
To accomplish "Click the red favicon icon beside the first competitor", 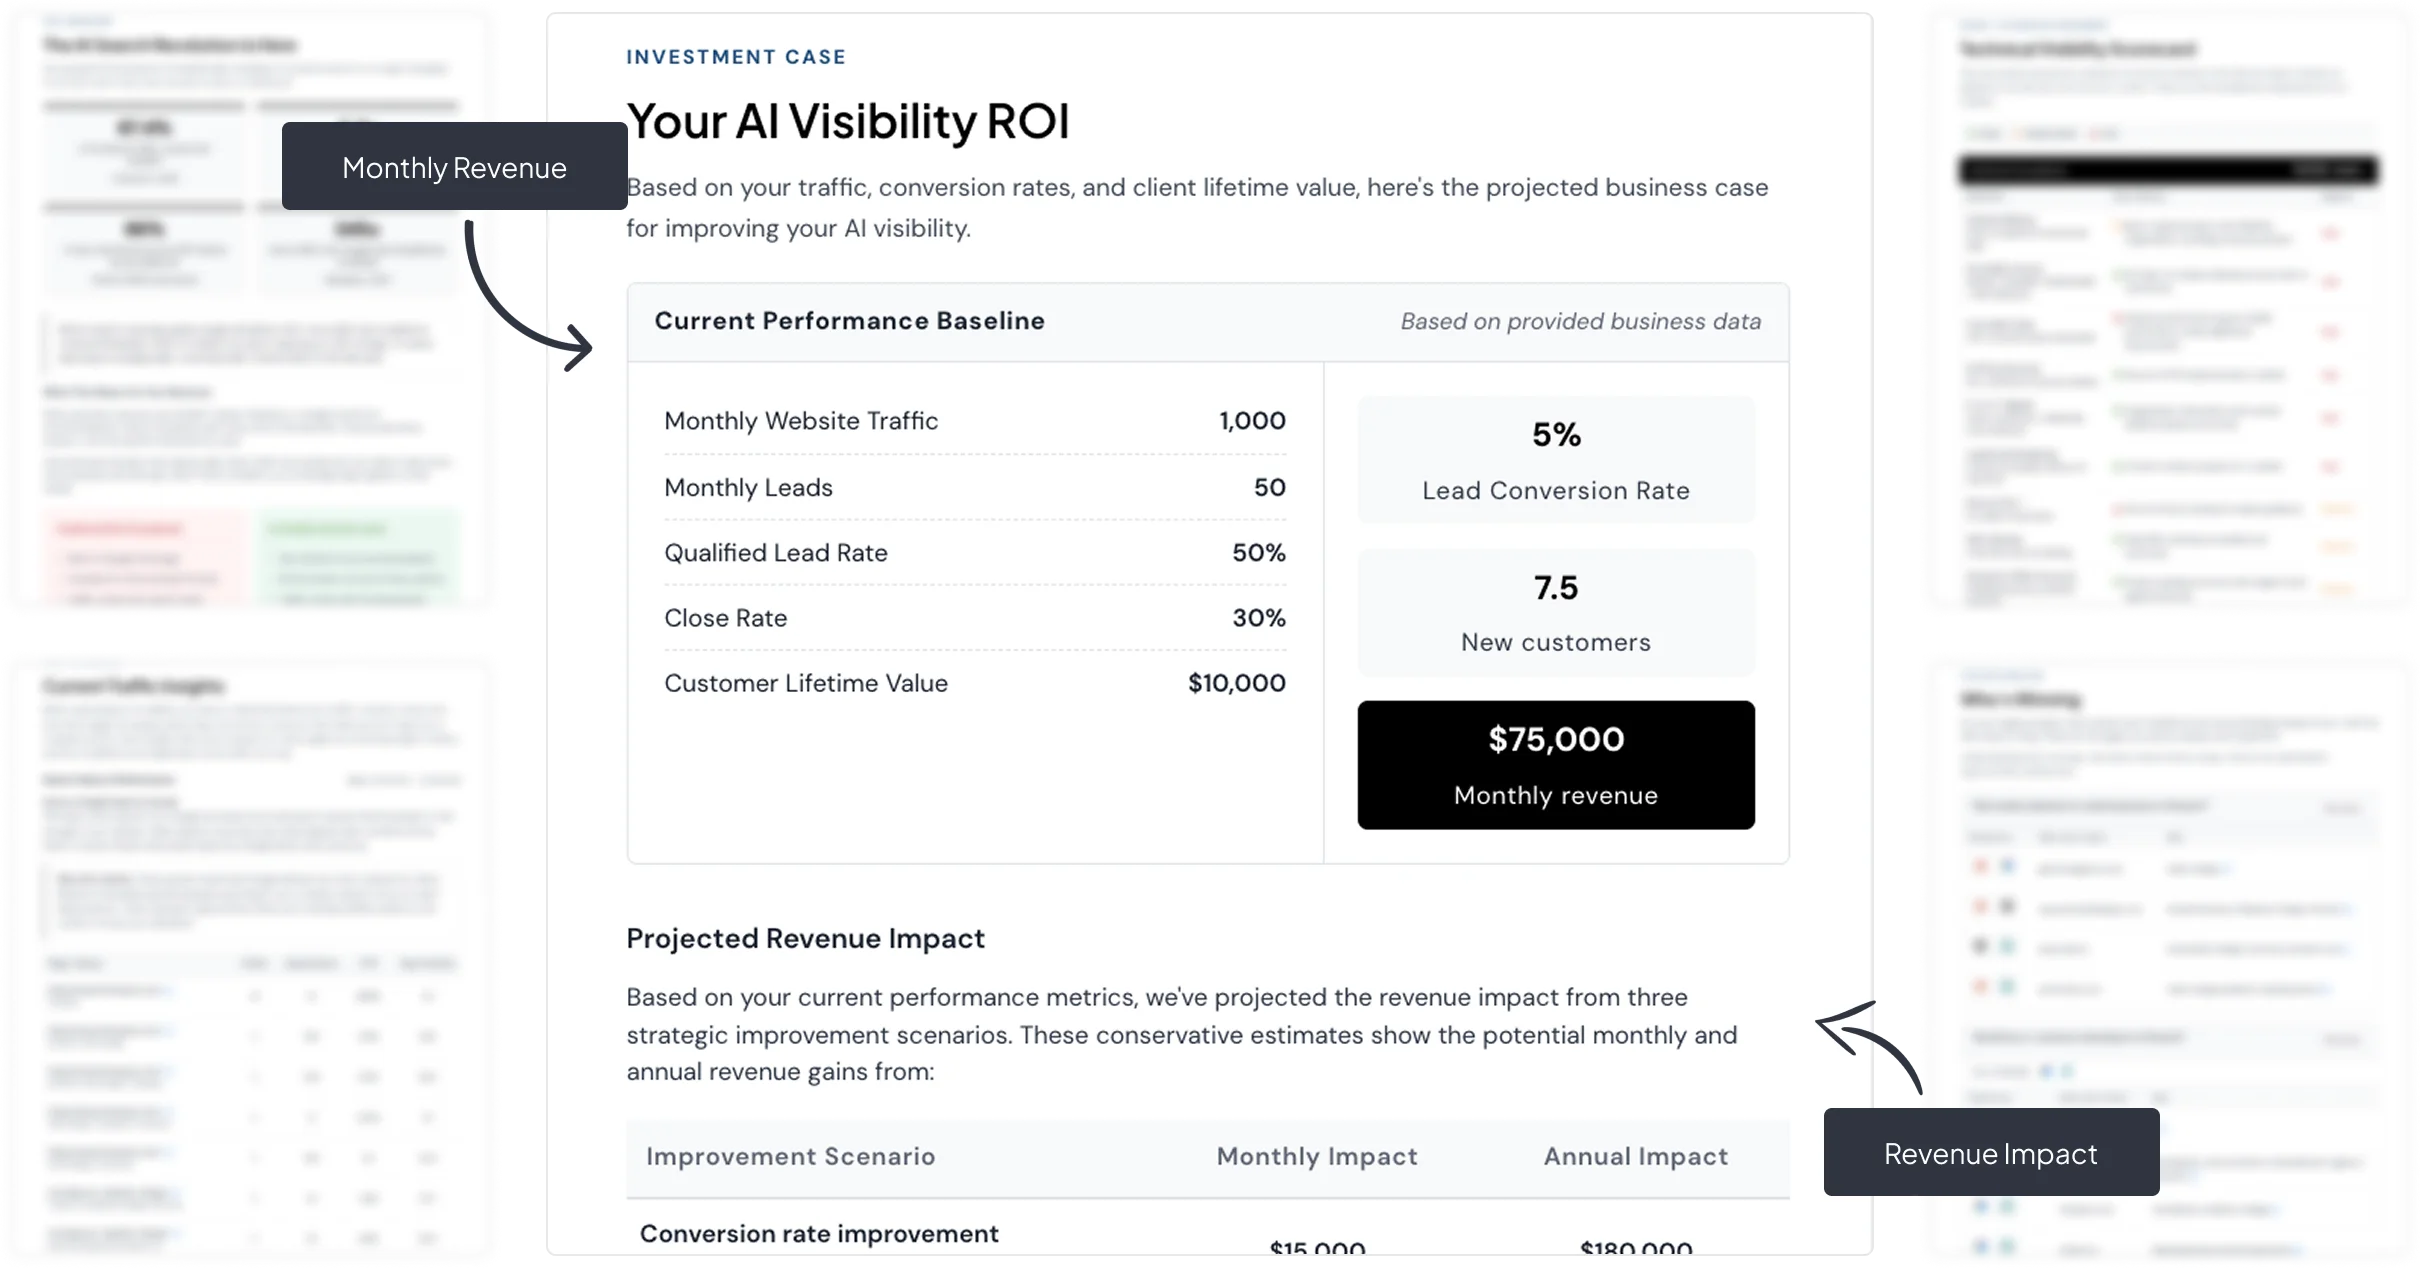I will click(x=1982, y=868).
